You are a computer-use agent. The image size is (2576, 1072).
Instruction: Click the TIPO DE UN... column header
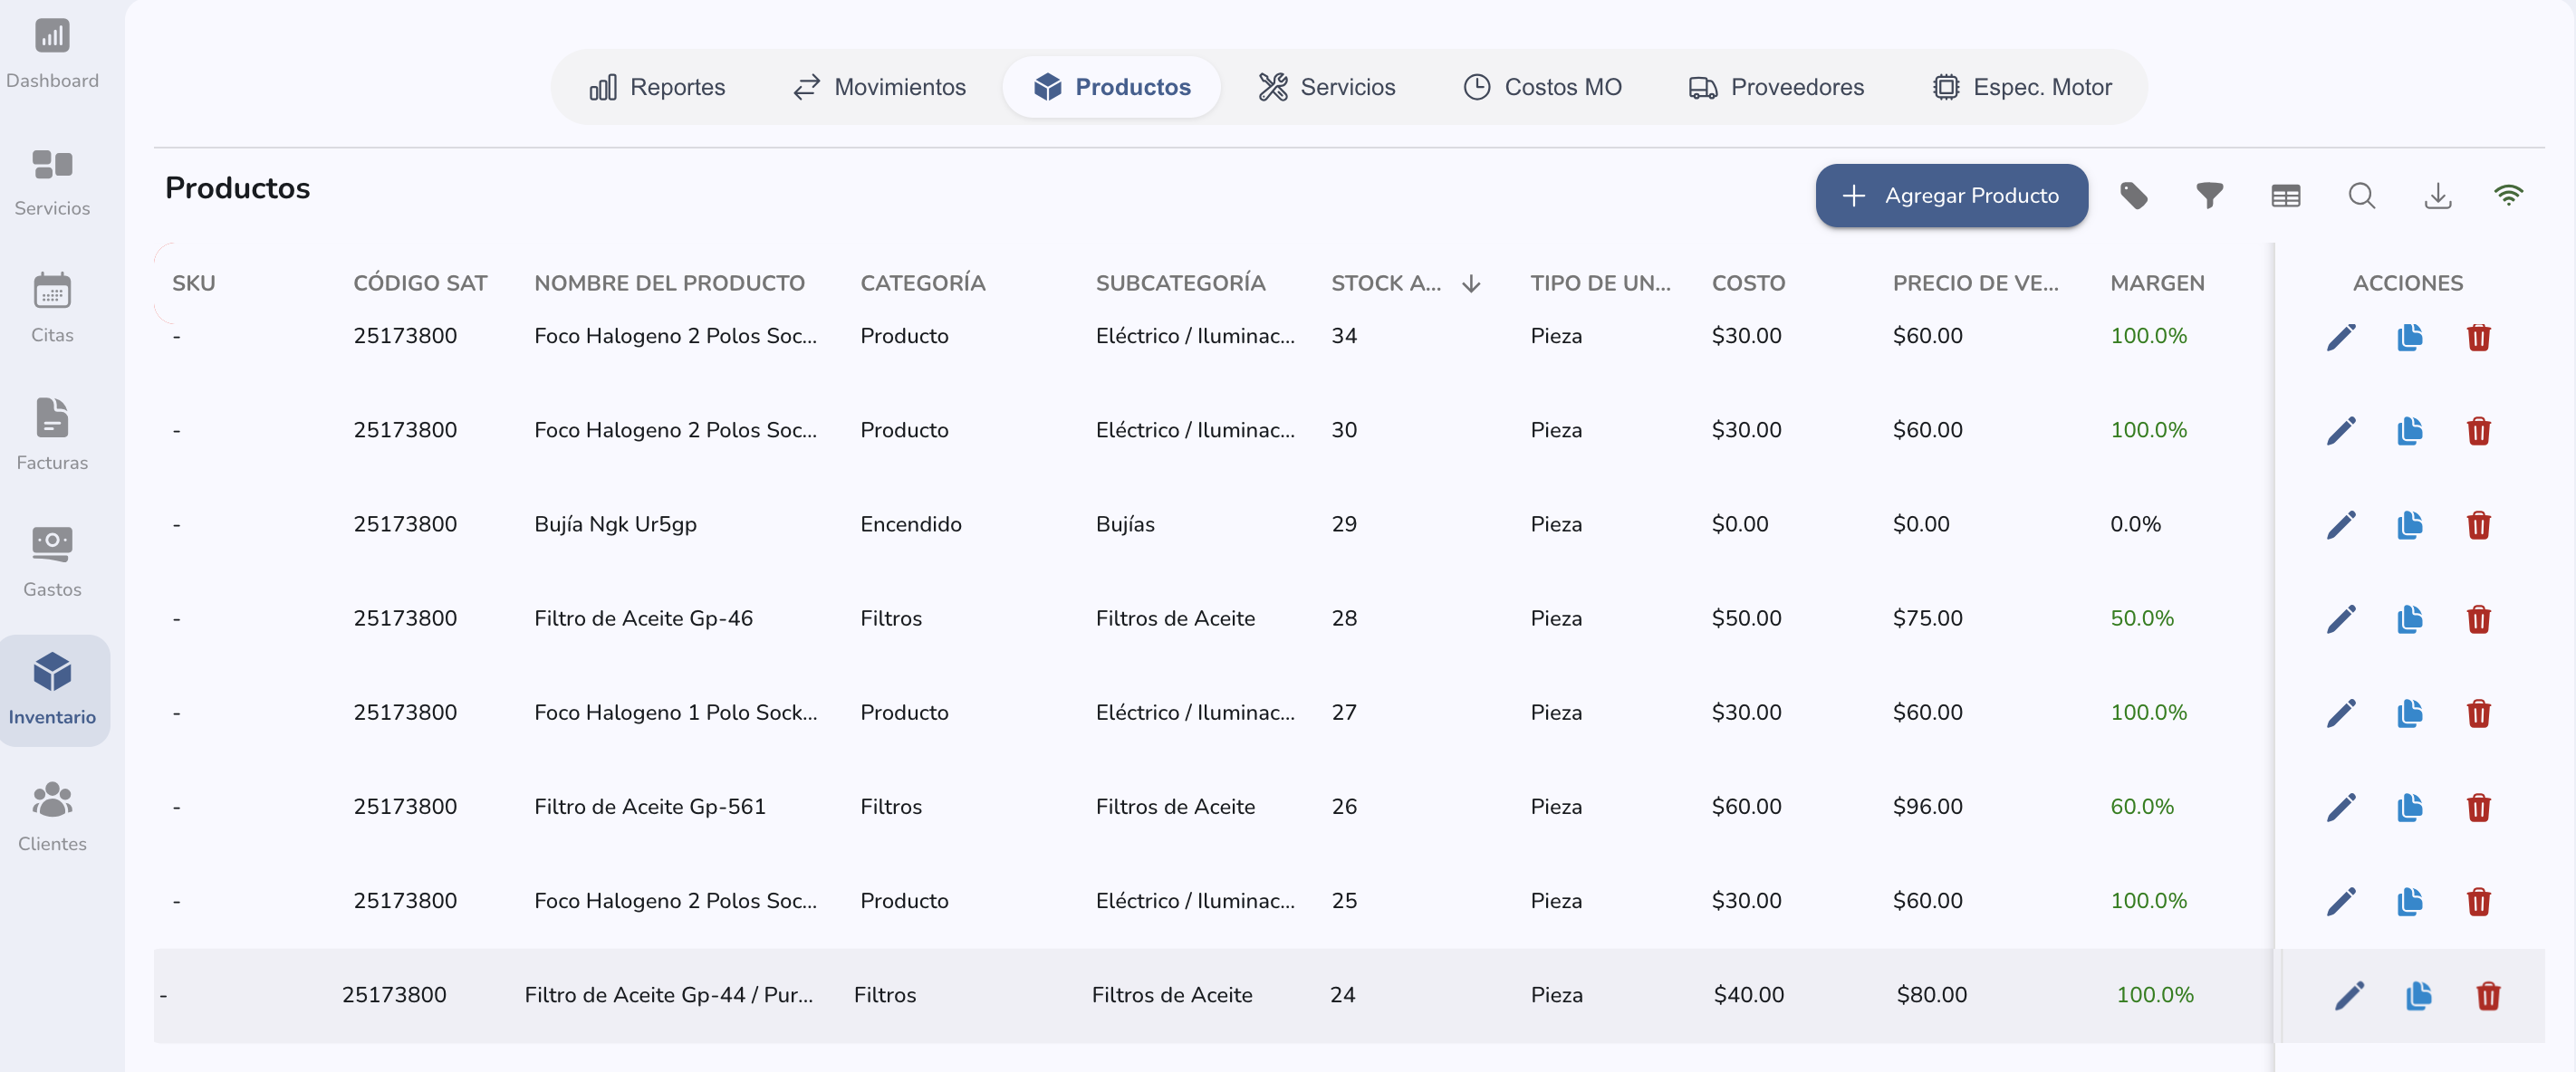click(x=1600, y=283)
